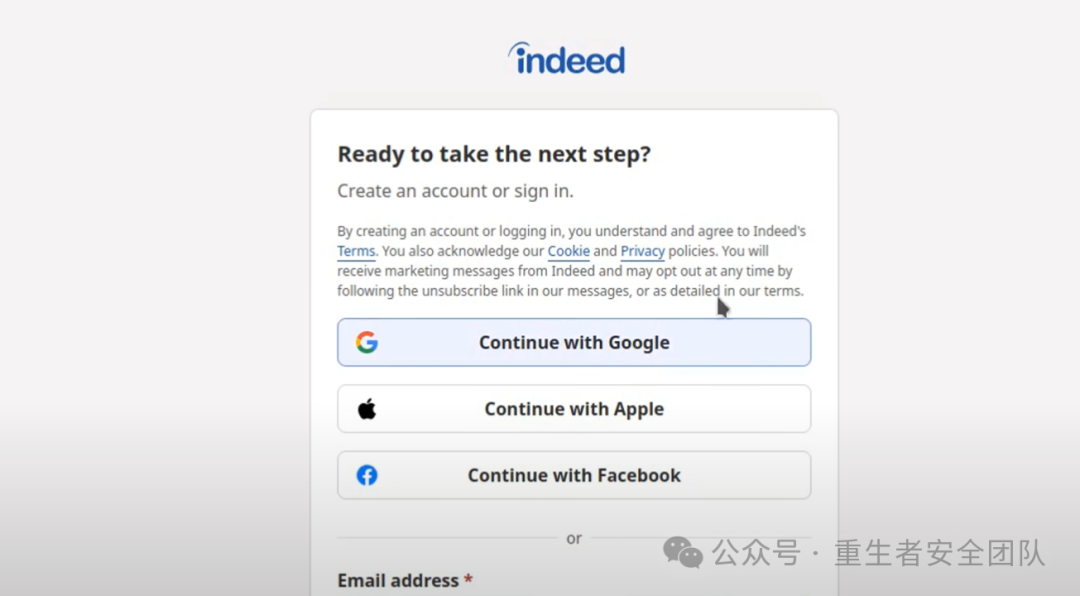Click the 'unsubscribe link' phrase in disclaimer
This screenshot has width=1080, height=596.
[472, 291]
